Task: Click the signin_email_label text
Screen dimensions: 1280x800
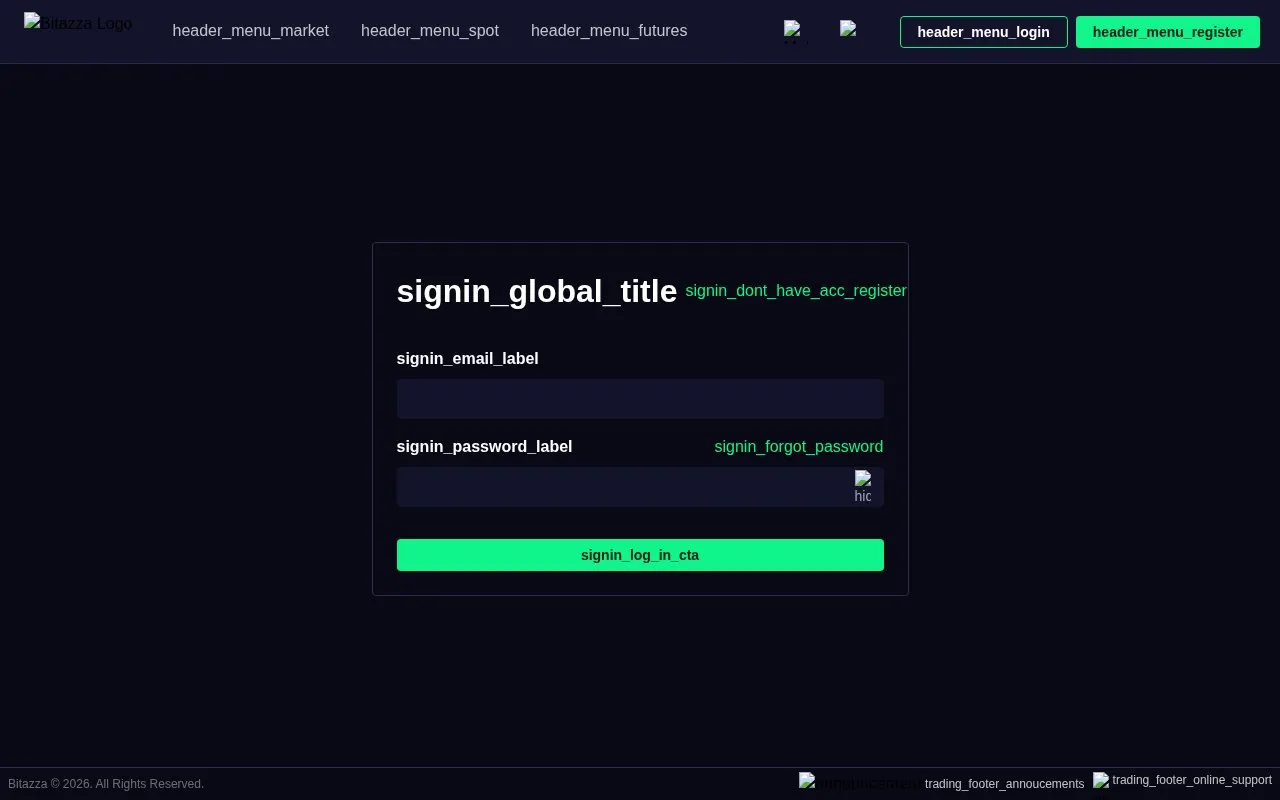Action: click(467, 359)
